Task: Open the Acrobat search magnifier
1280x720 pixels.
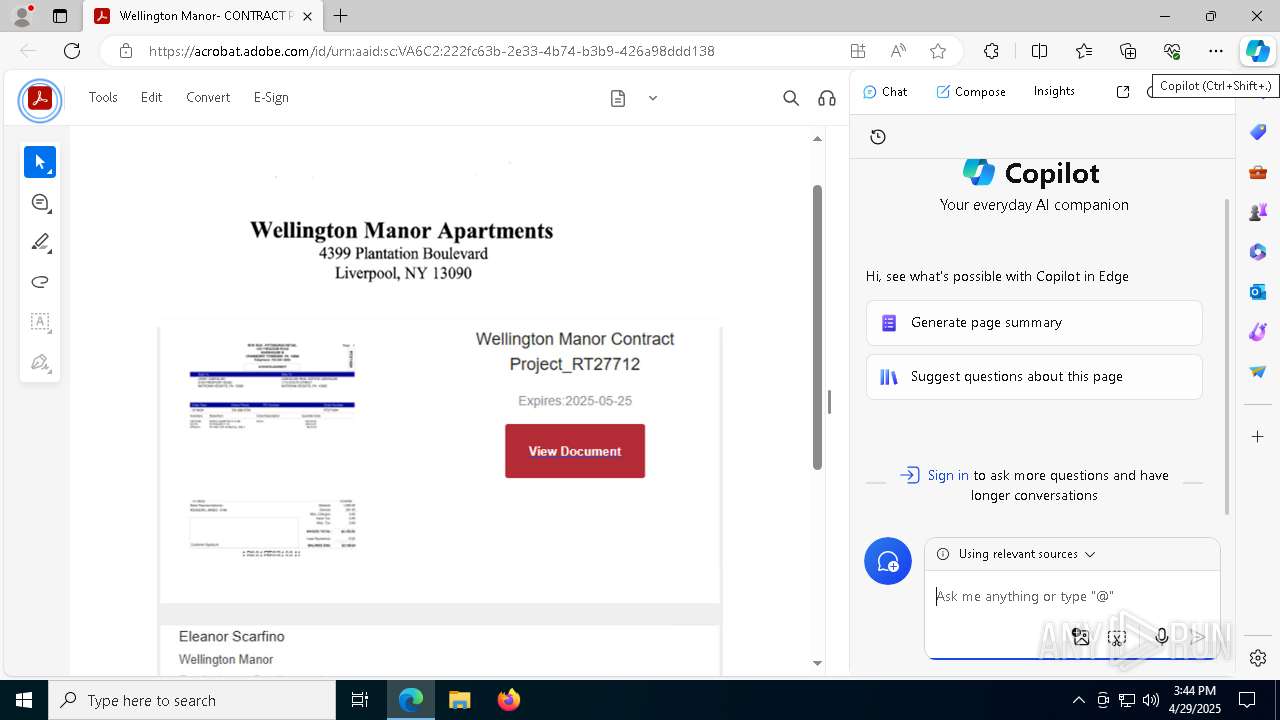Action: [x=791, y=98]
